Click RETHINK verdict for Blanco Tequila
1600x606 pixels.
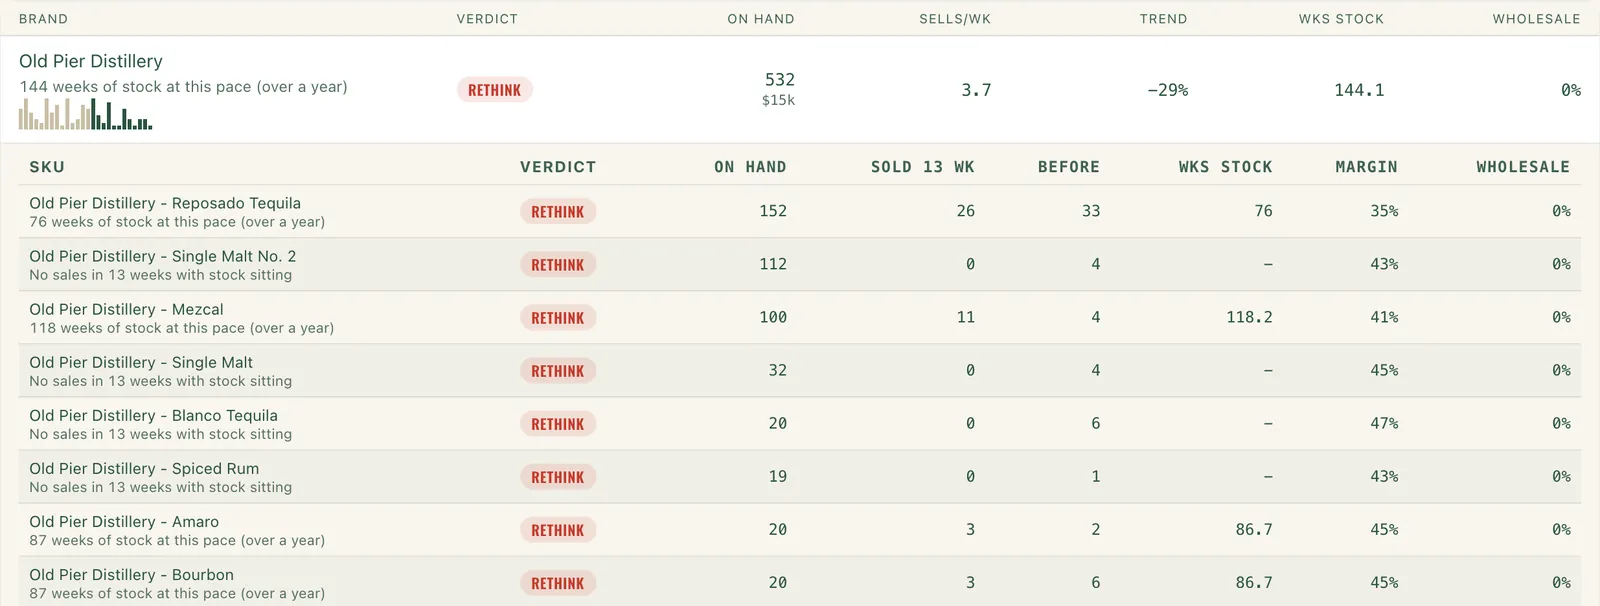[x=558, y=424]
